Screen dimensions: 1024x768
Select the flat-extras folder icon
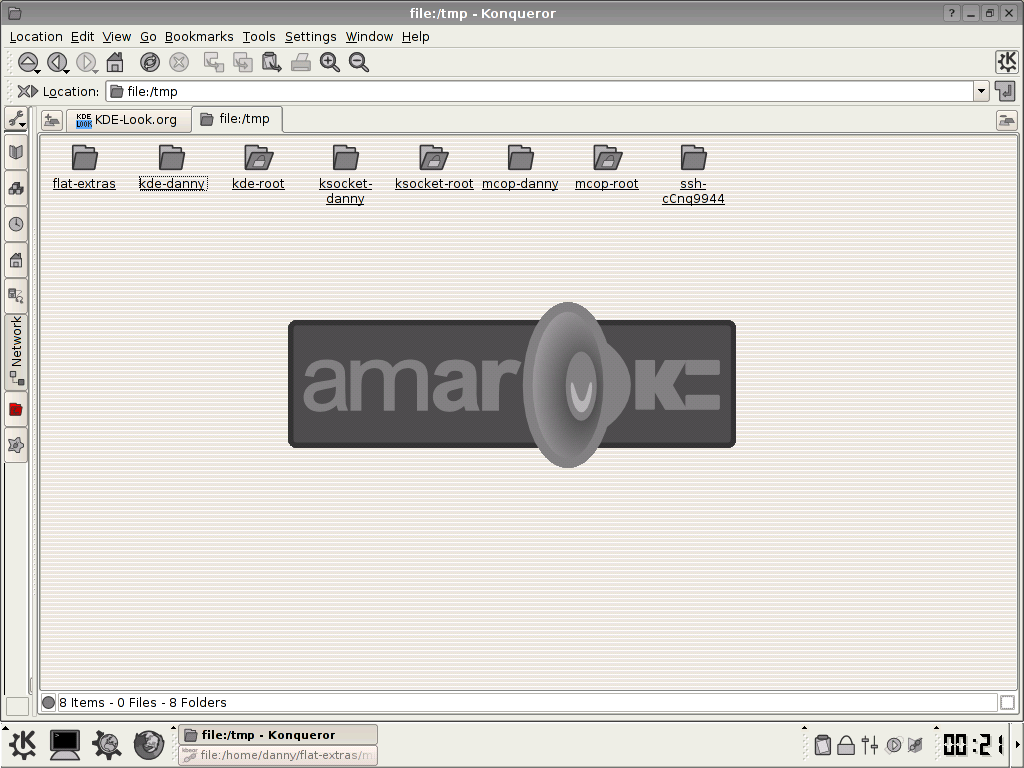(84, 157)
